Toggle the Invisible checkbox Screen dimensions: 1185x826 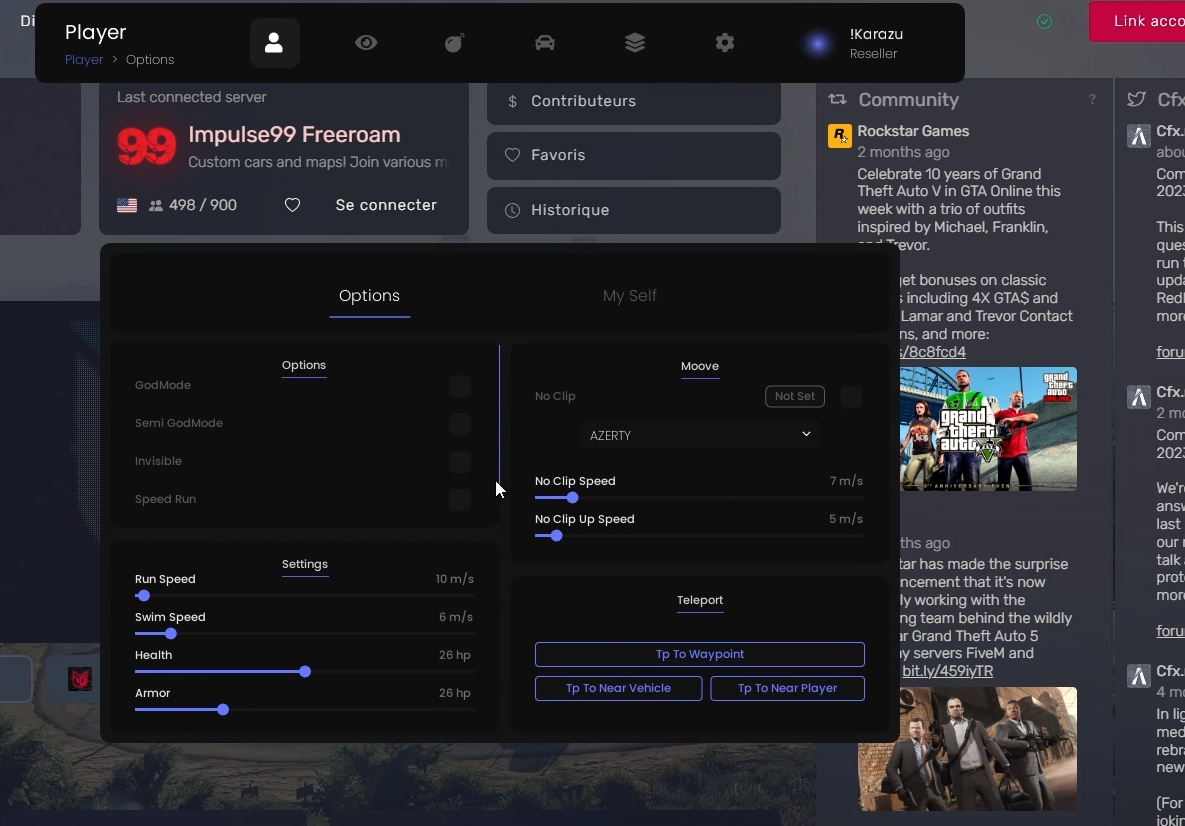click(459, 462)
